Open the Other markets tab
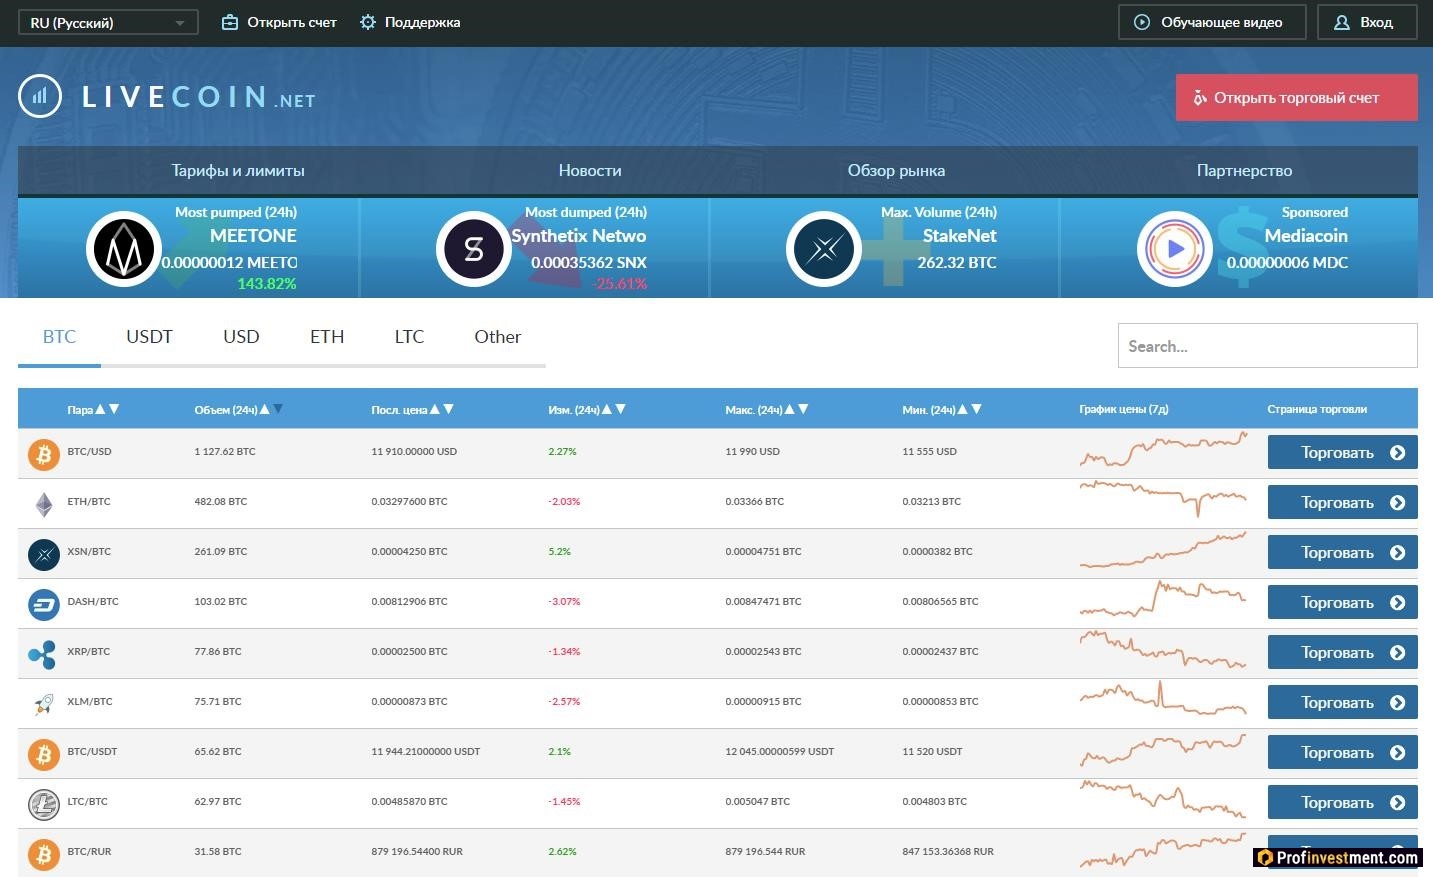The height and width of the screenshot is (877, 1433). pos(497,337)
